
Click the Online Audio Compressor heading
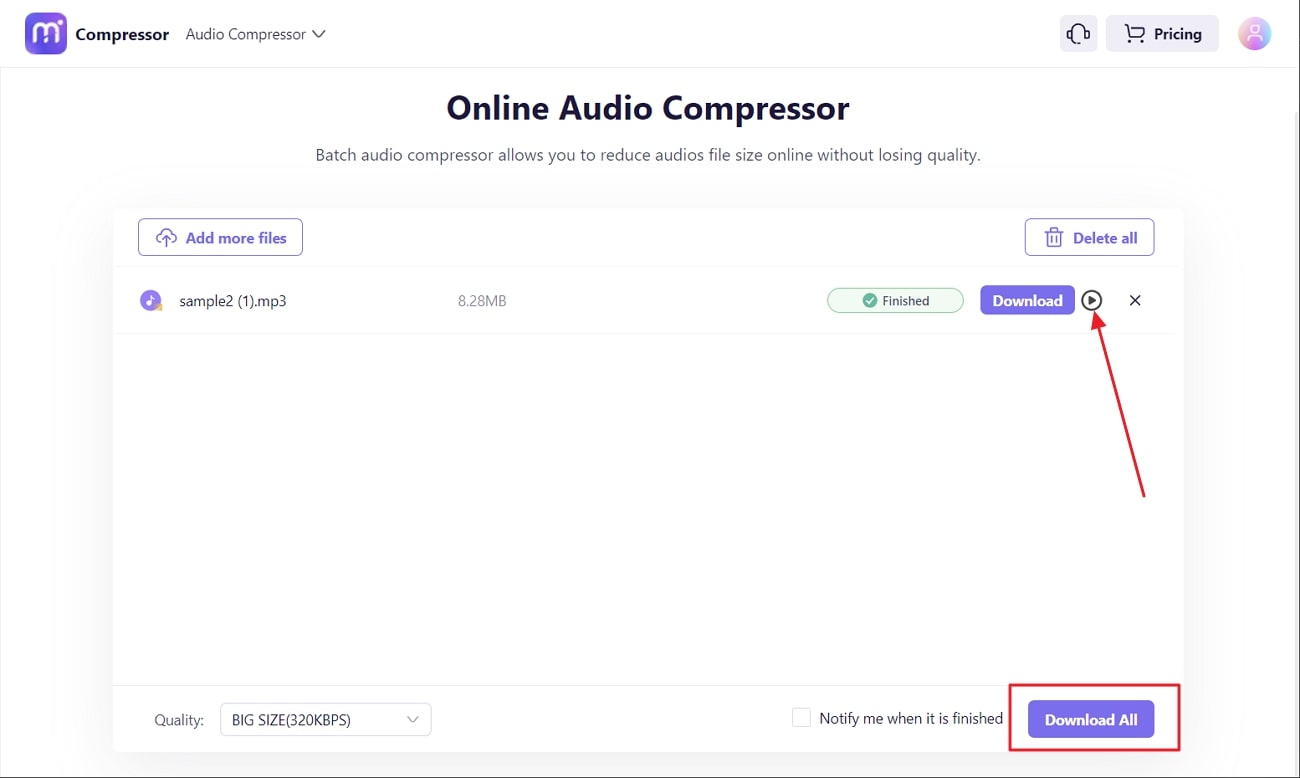tap(648, 108)
